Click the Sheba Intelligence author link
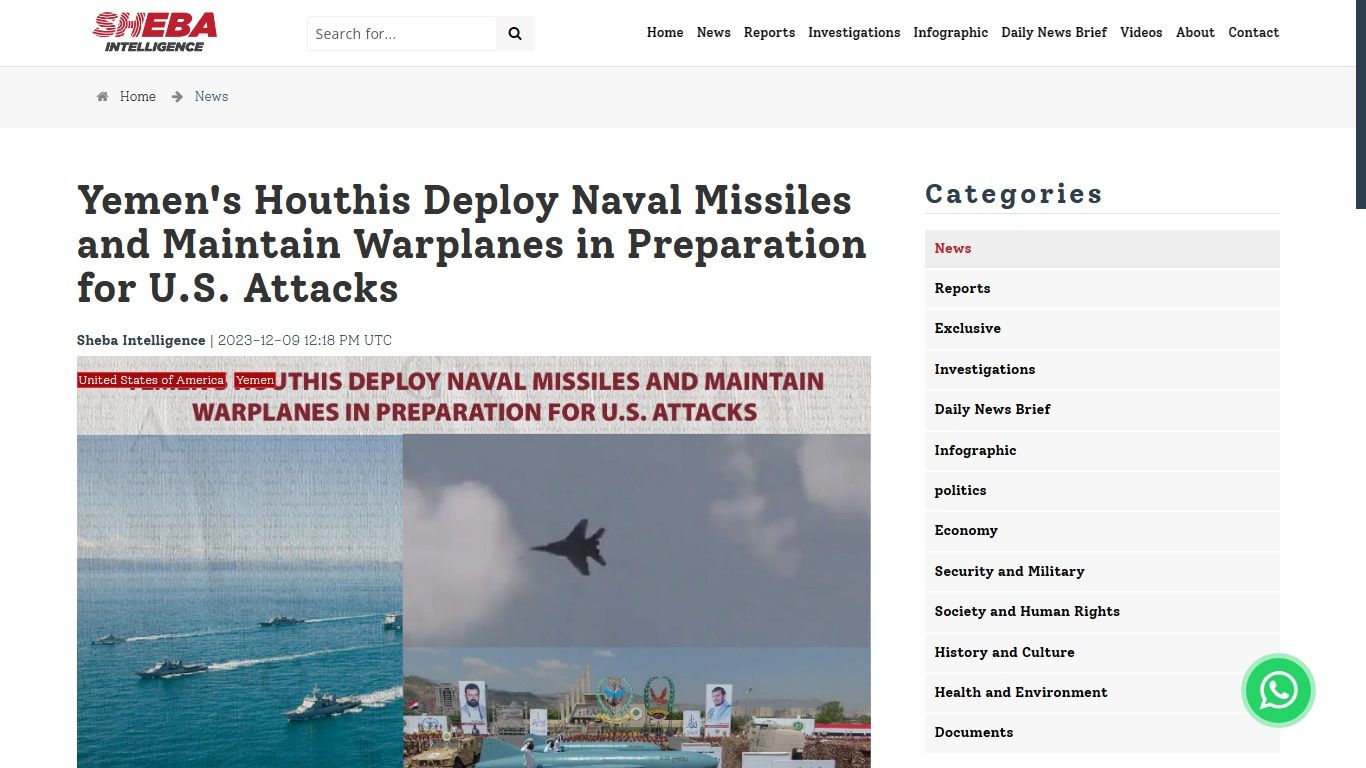Viewport: 1366px width, 768px height. [x=141, y=341]
